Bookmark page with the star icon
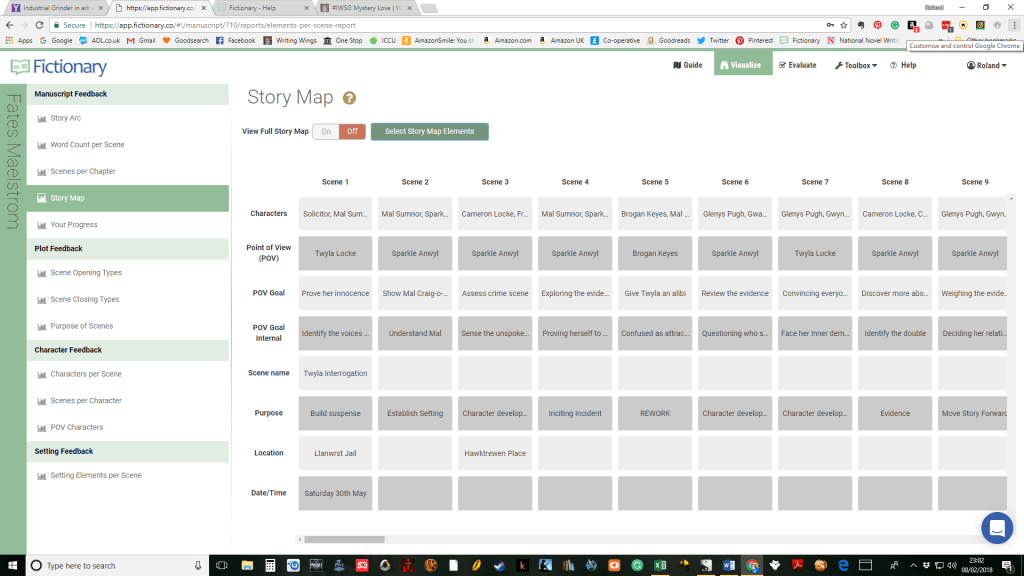This screenshot has height=576, width=1024. point(843,25)
